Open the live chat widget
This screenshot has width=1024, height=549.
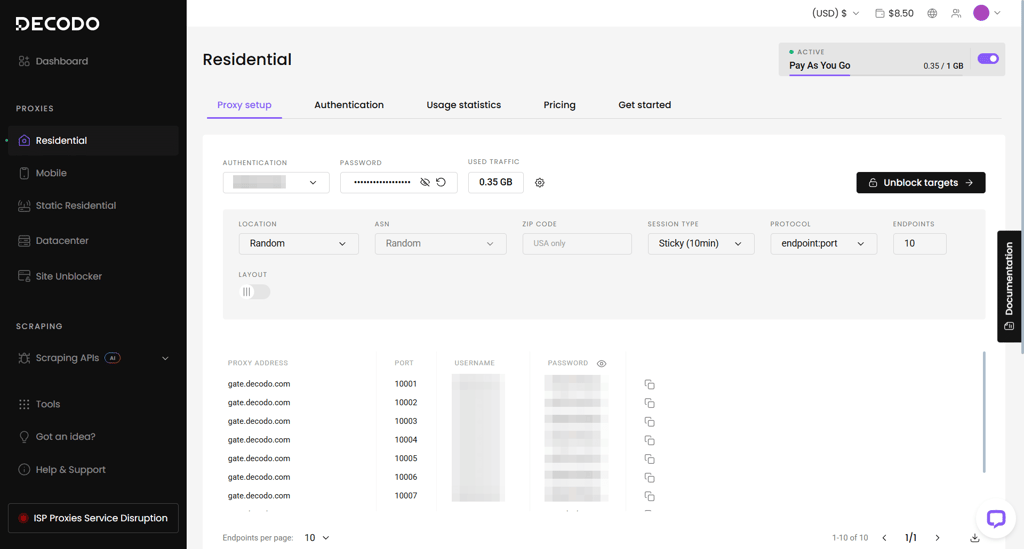point(995,519)
